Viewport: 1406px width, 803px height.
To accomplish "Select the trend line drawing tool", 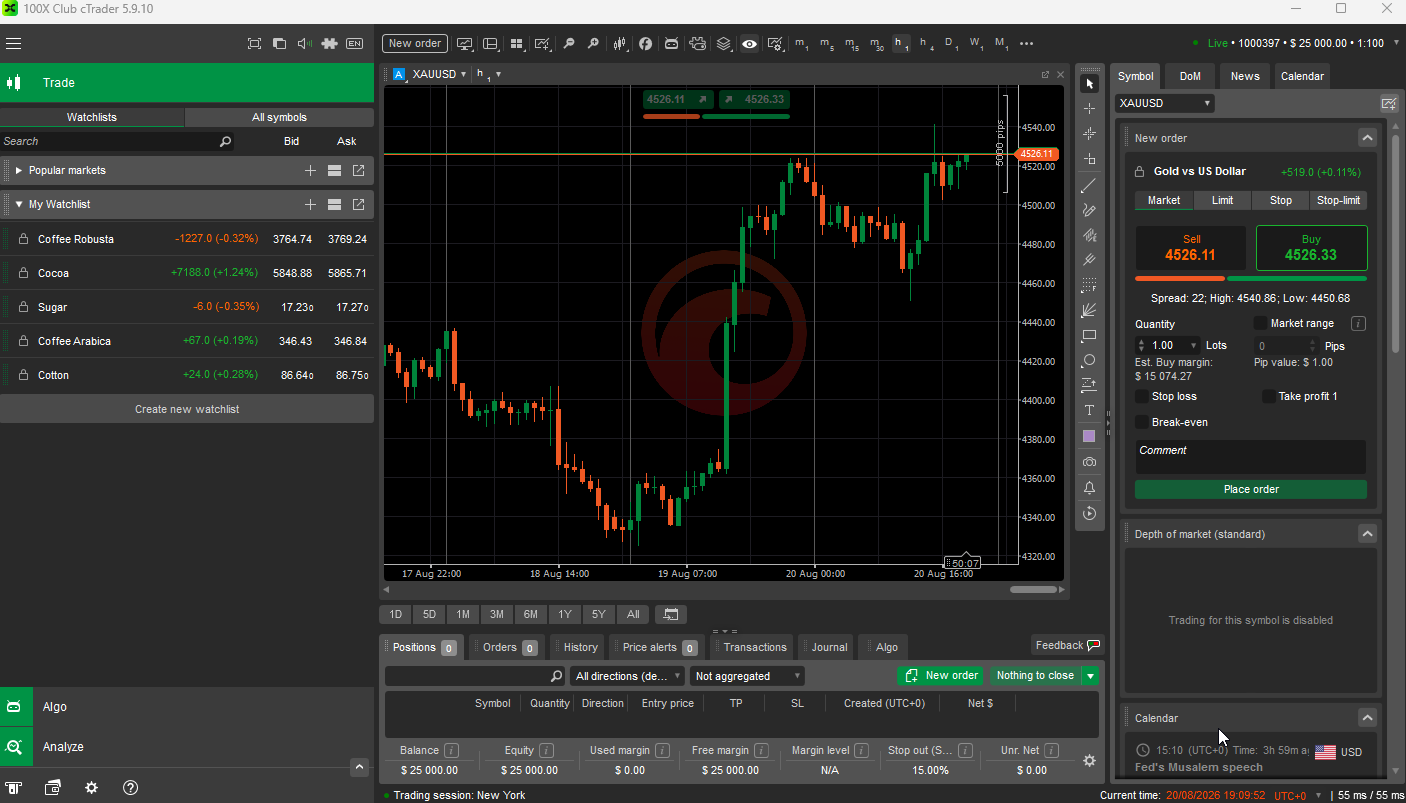I will point(1090,185).
